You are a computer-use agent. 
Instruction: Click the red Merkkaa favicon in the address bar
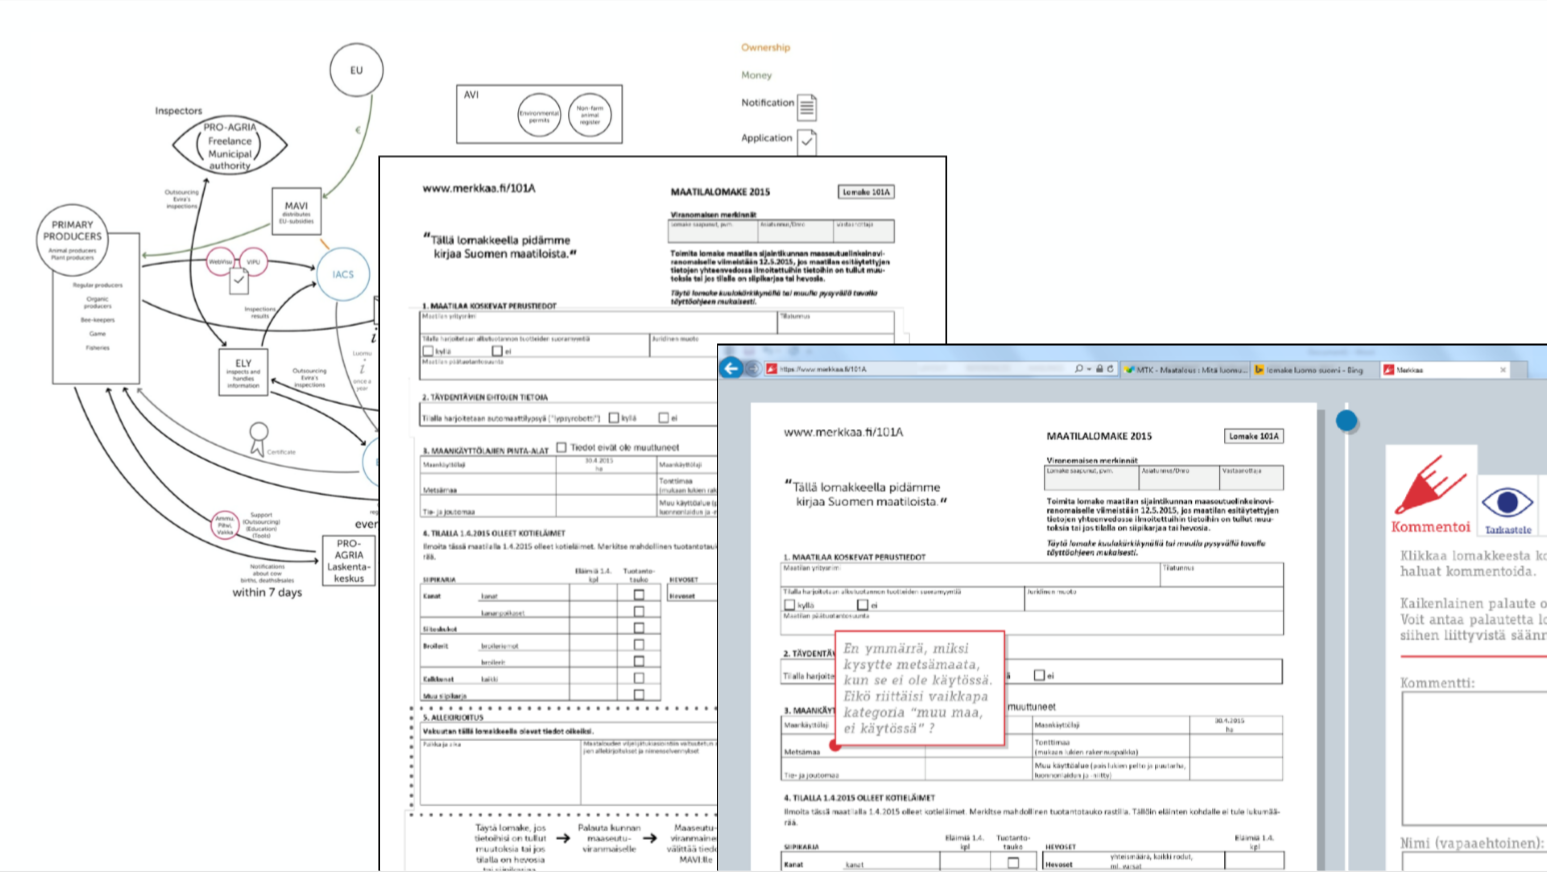[771, 369]
